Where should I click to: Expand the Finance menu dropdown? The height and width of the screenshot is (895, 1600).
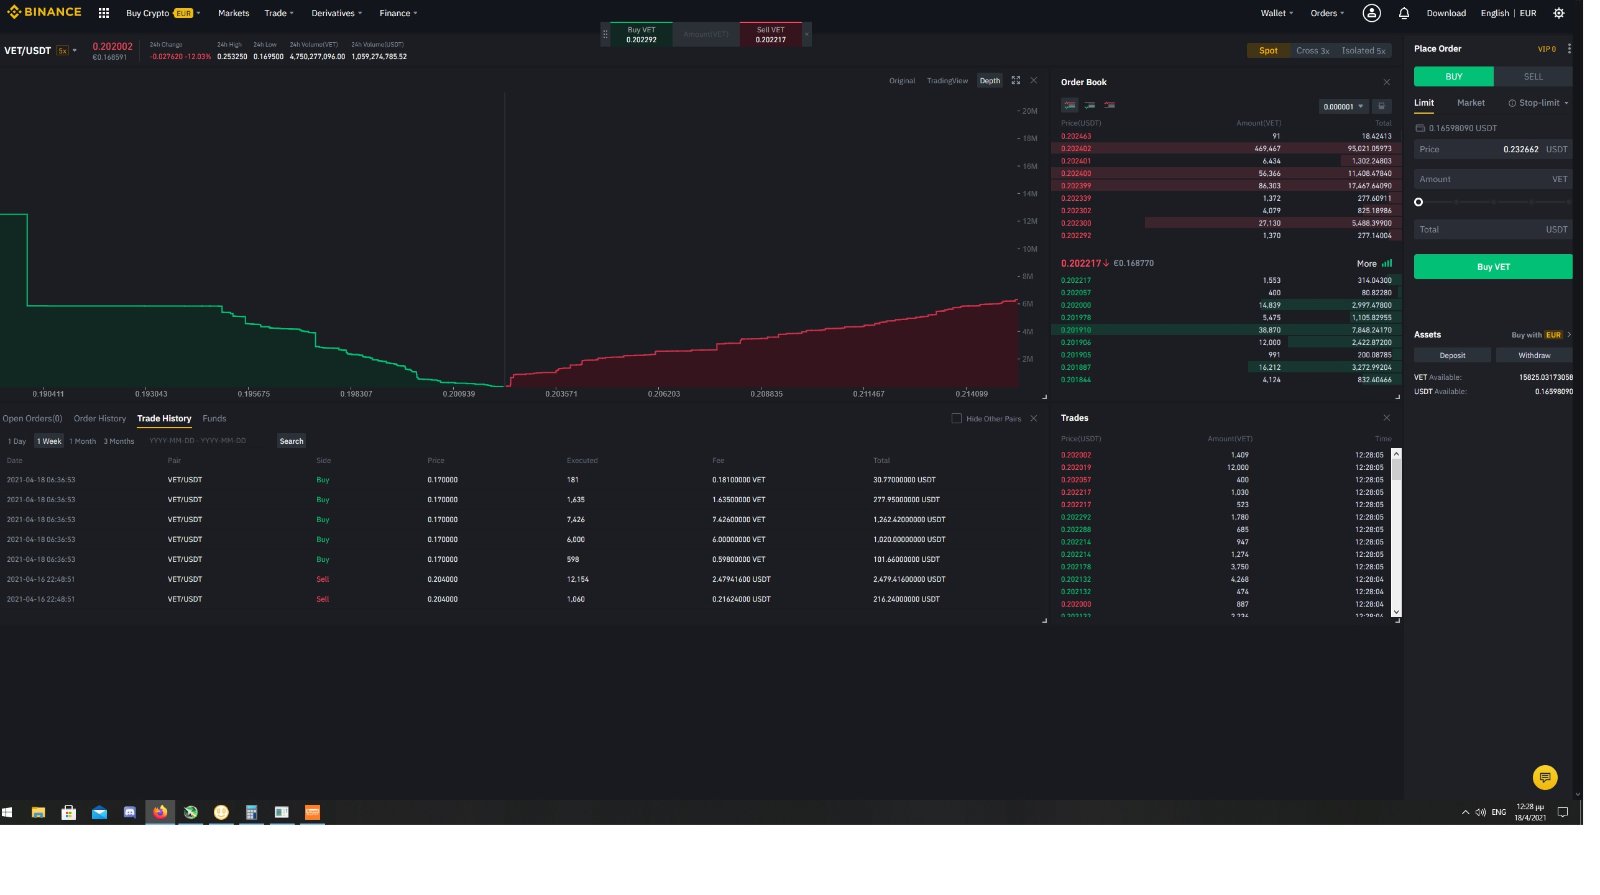click(398, 13)
